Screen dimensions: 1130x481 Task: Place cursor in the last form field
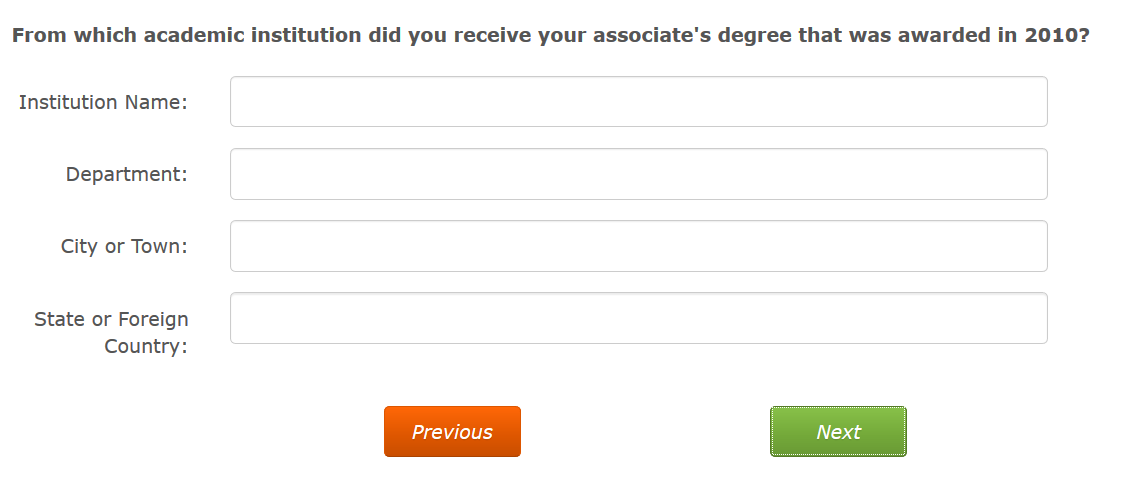tap(638, 318)
